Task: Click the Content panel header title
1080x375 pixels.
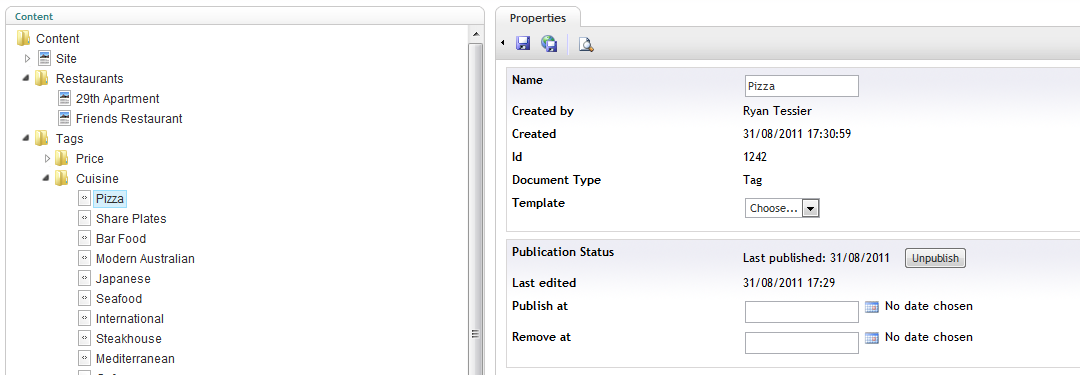Action: click(x=34, y=16)
